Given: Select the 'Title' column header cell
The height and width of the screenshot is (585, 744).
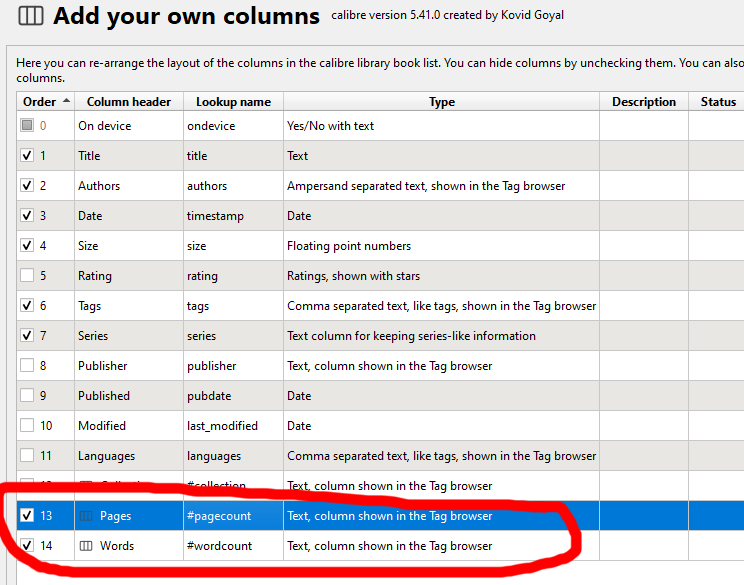Looking at the screenshot, I should coord(129,156).
